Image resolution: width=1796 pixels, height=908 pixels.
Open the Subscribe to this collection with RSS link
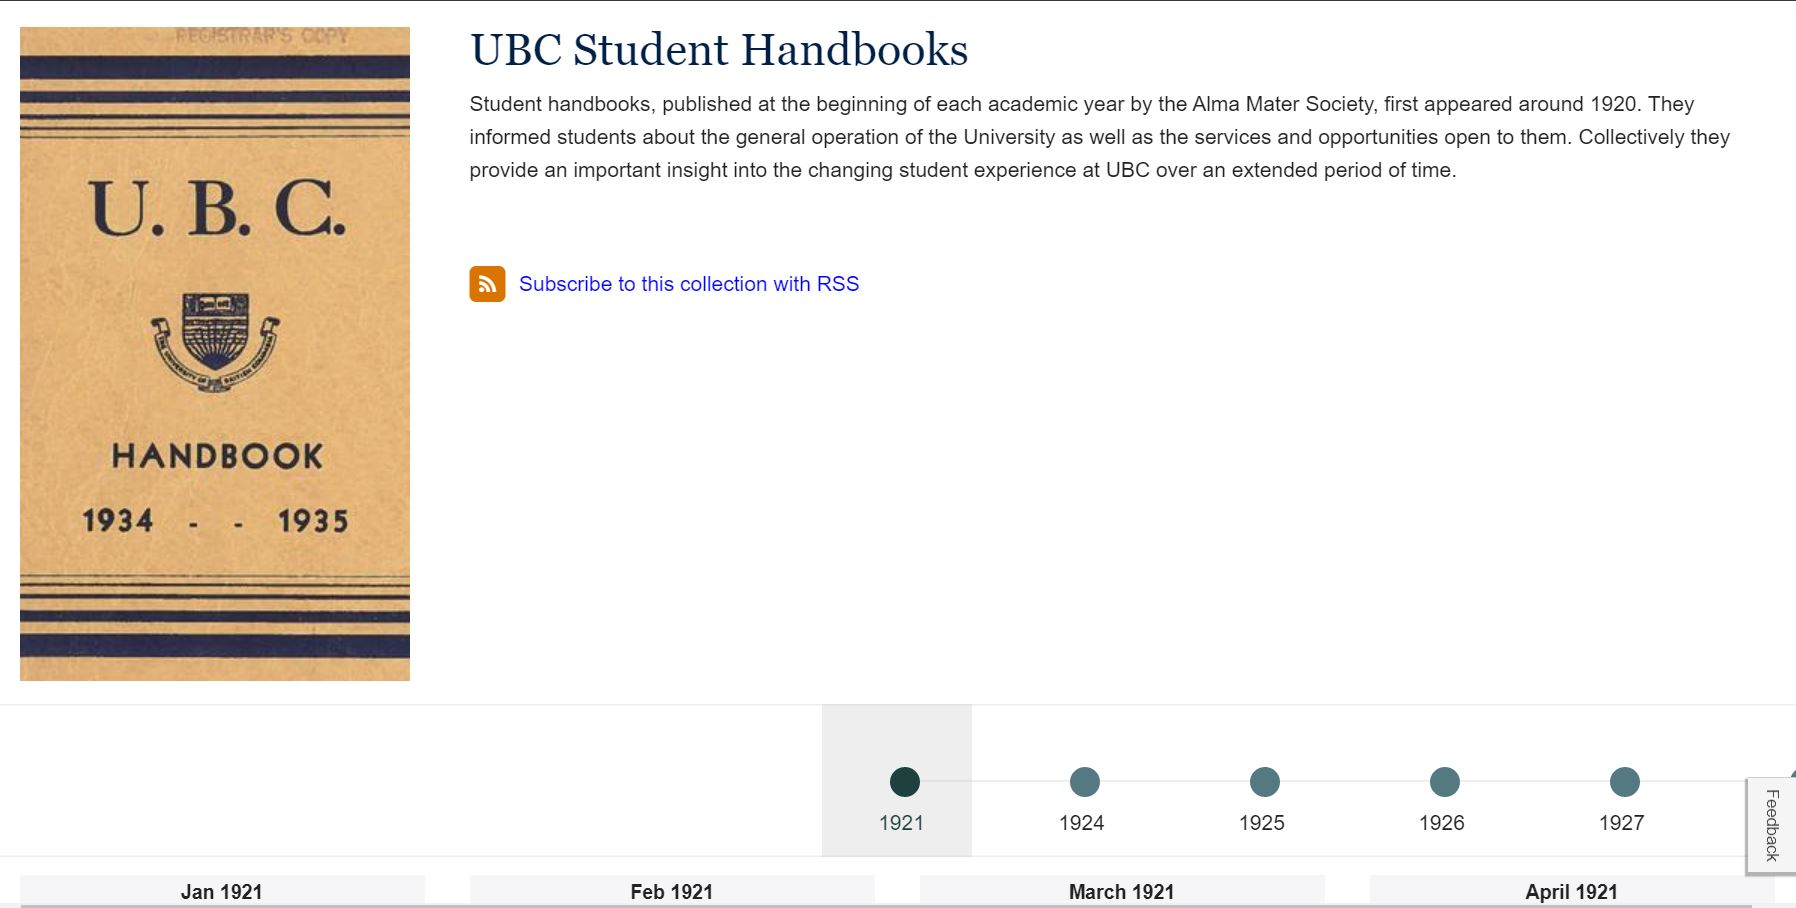(x=688, y=284)
